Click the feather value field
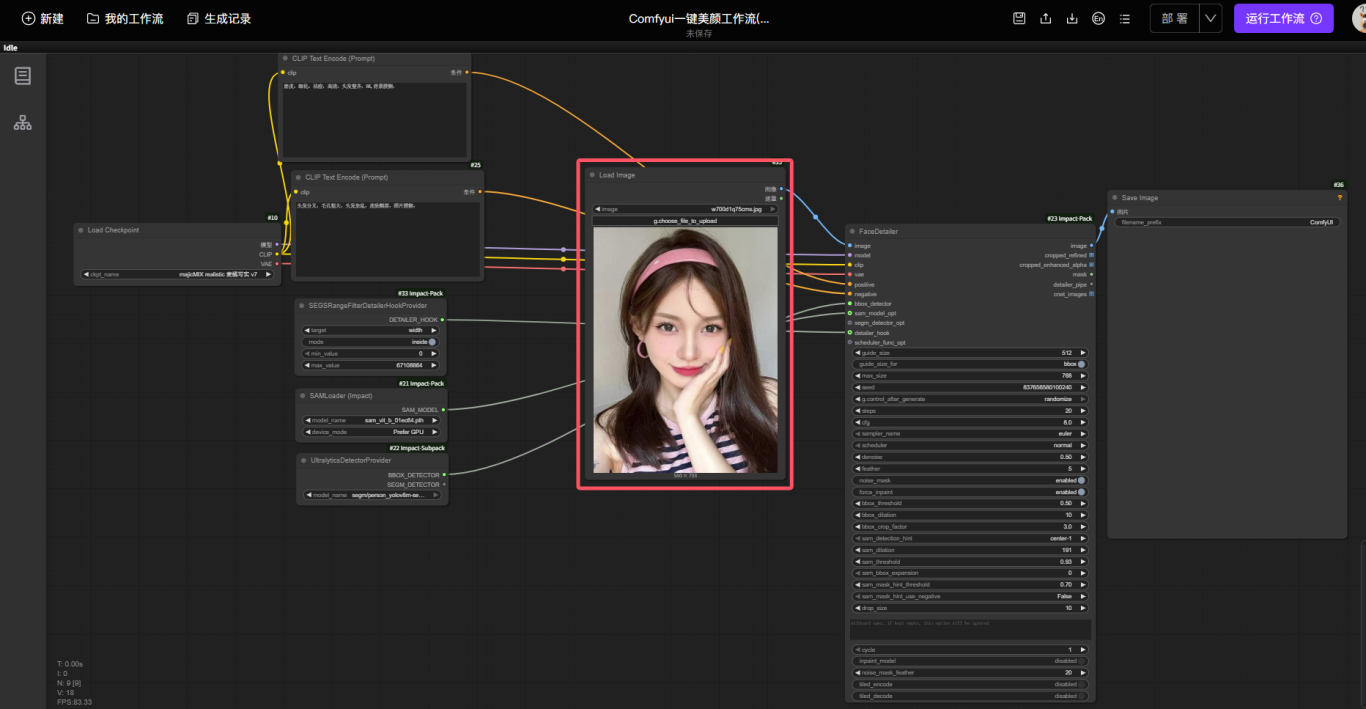The width and height of the screenshot is (1366, 709). (x=969, y=468)
